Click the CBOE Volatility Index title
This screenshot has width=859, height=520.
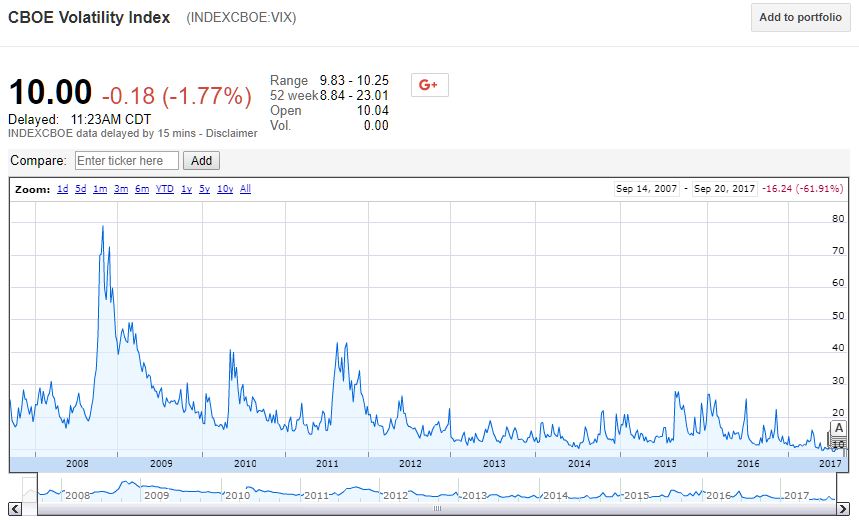click(89, 18)
